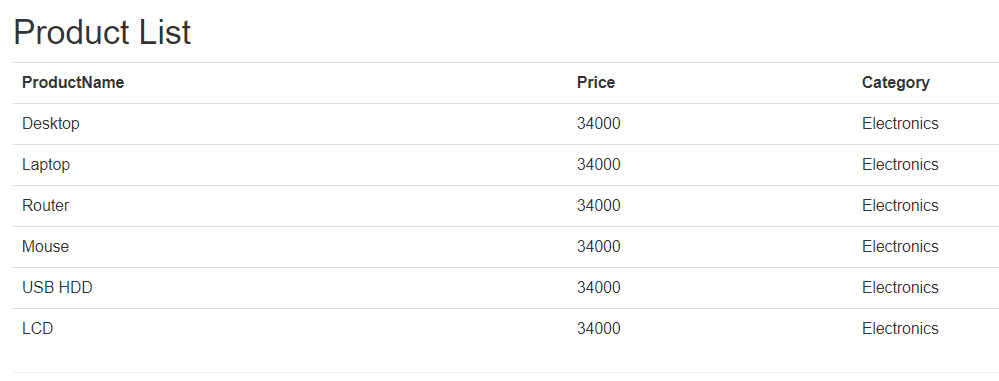Select the Category column header
Viewport: 999px width, 381px height.
[x=896, y=83]
